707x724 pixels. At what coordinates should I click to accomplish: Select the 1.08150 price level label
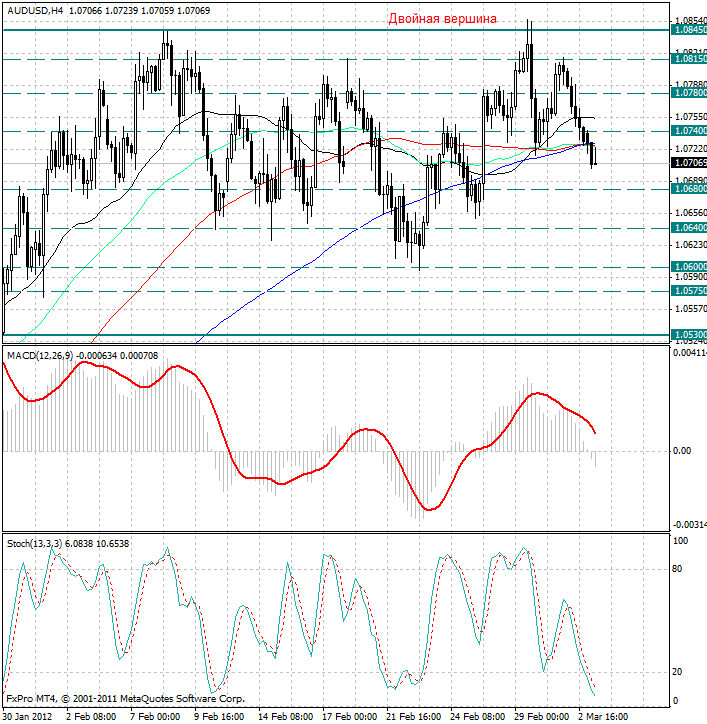point(690,59)
